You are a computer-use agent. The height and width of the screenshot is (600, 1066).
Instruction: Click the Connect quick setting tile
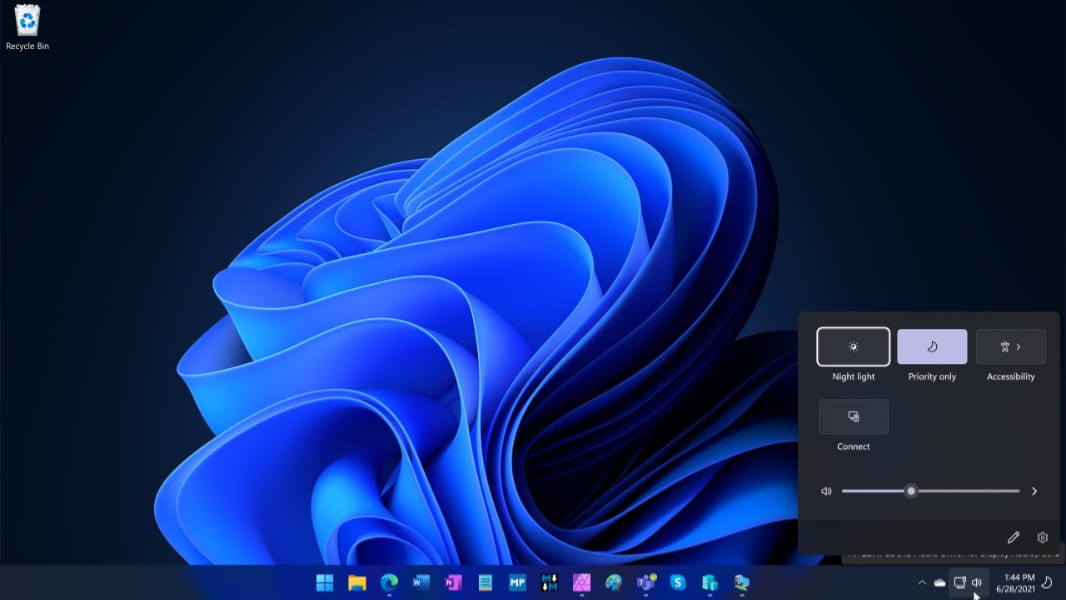point(853,417)
